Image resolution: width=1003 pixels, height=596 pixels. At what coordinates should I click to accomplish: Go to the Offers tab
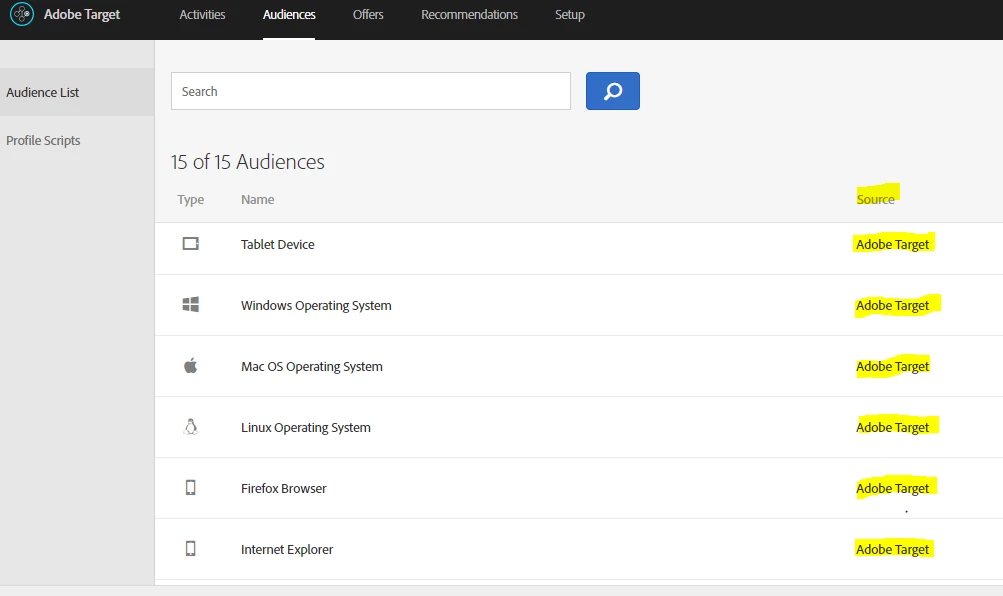(x=368, y=14)
